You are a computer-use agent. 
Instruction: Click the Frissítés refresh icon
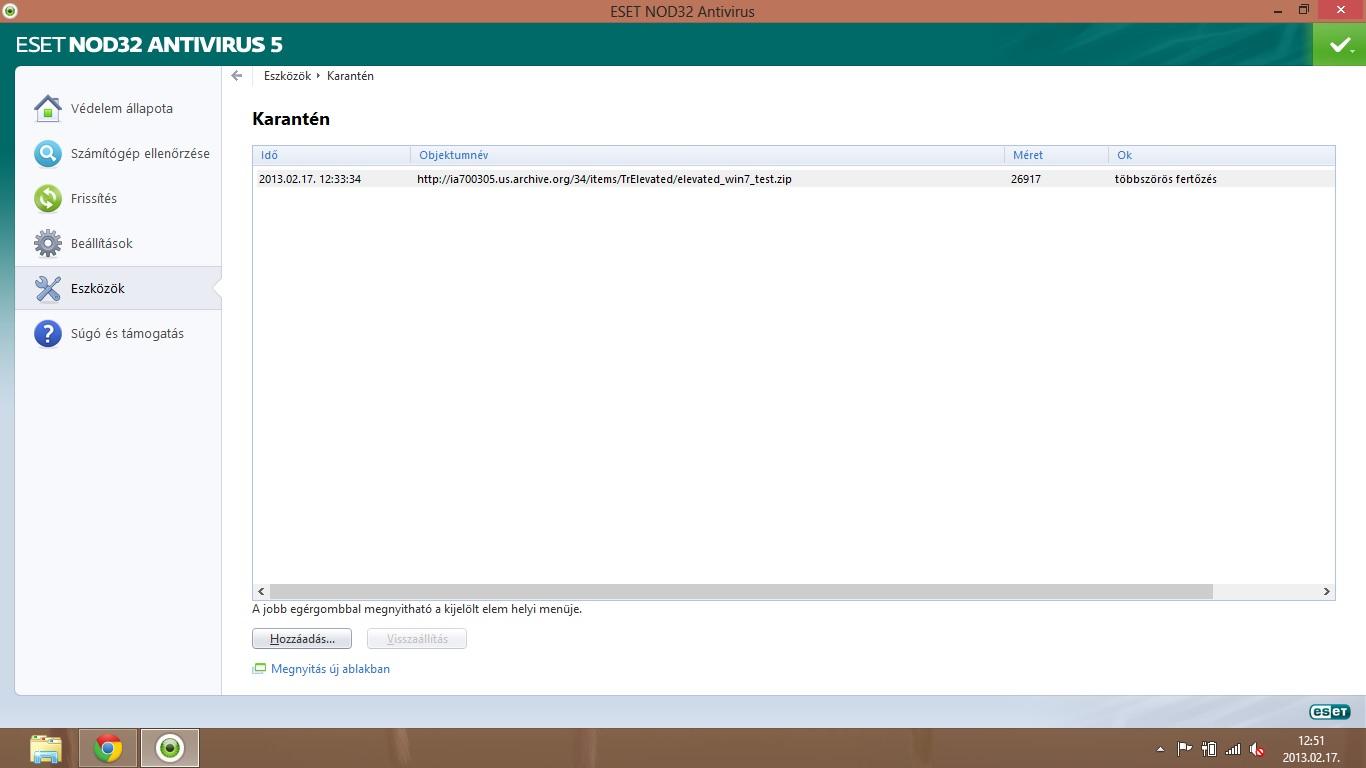click(47, 198)
